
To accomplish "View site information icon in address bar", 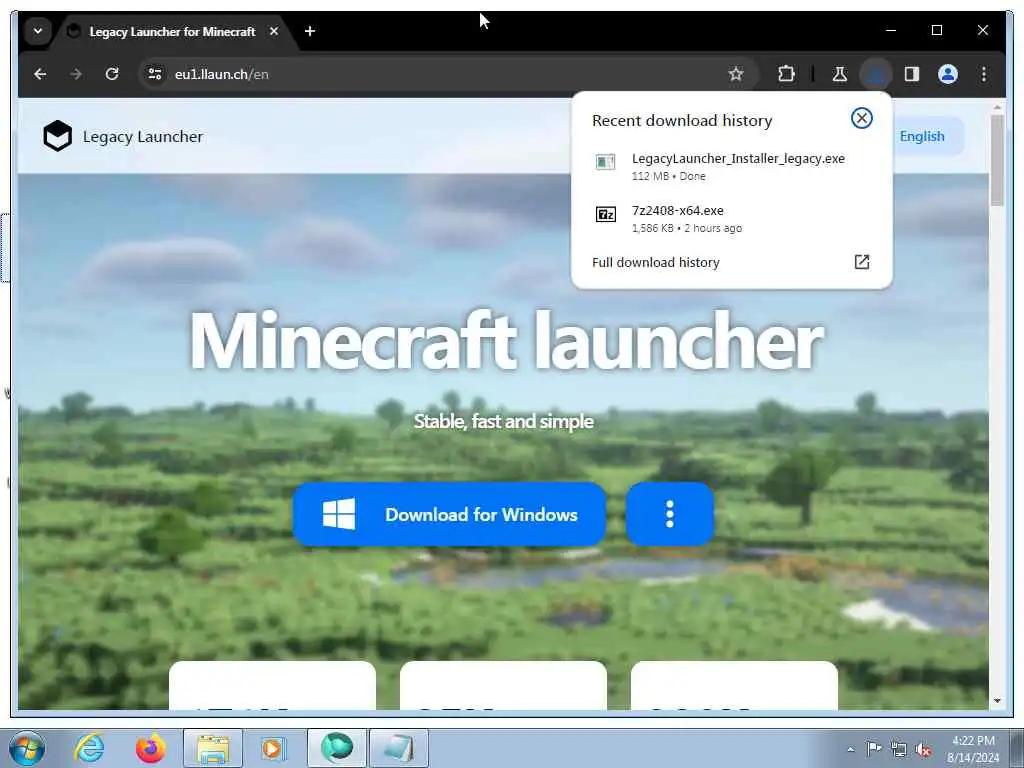I will click(x=155, y=74).
